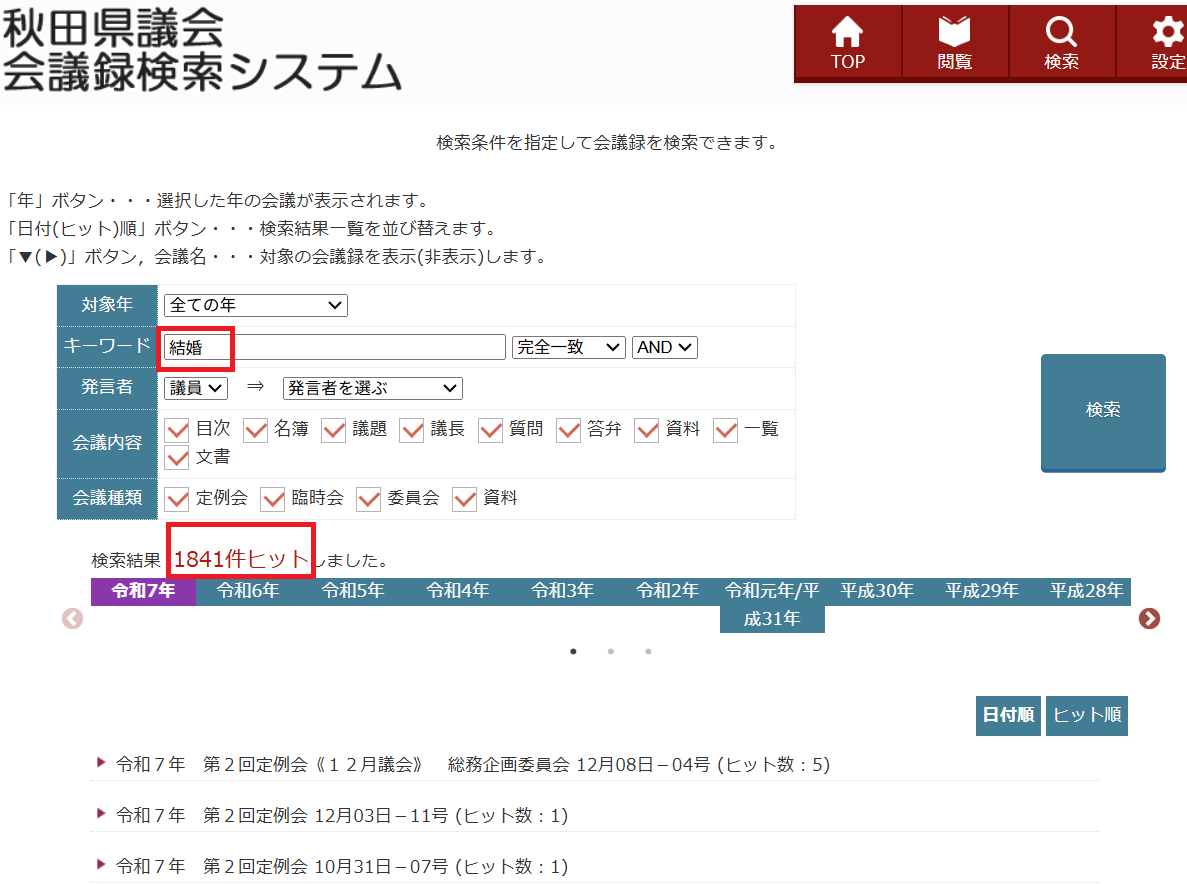Uncheck the 臨時会 meeting type
Screen dimensions: 1187x884
pos(273,499)
